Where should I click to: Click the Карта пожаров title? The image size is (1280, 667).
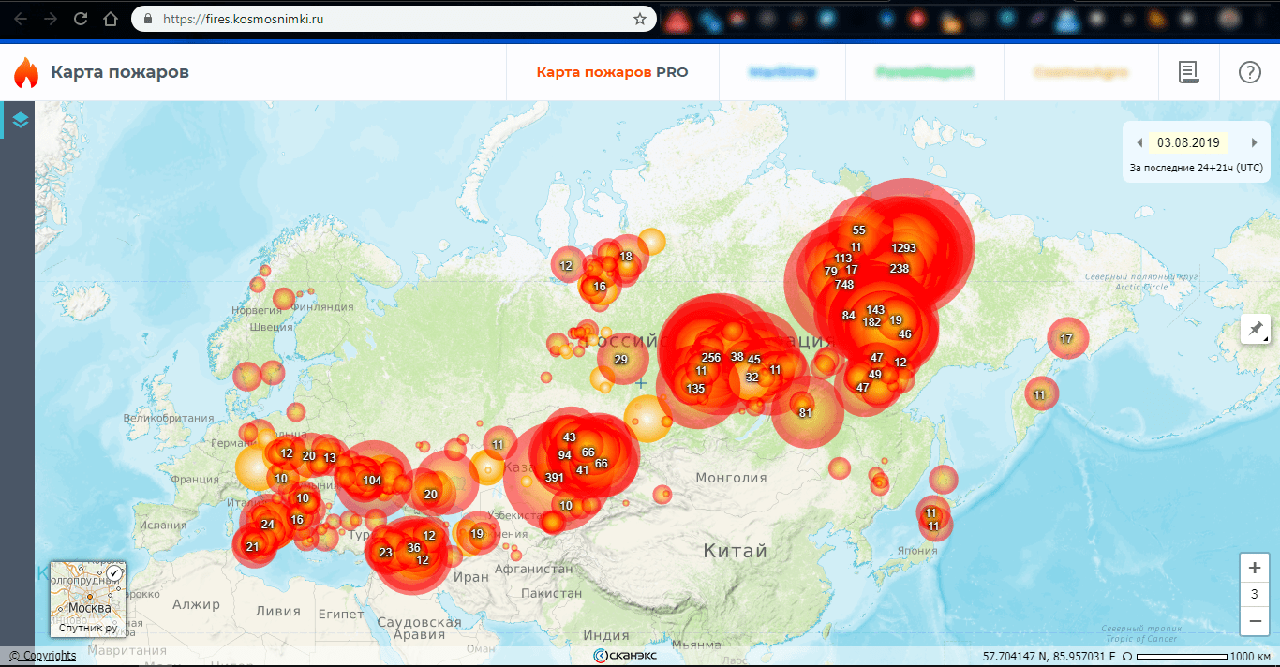coord(119,72)
